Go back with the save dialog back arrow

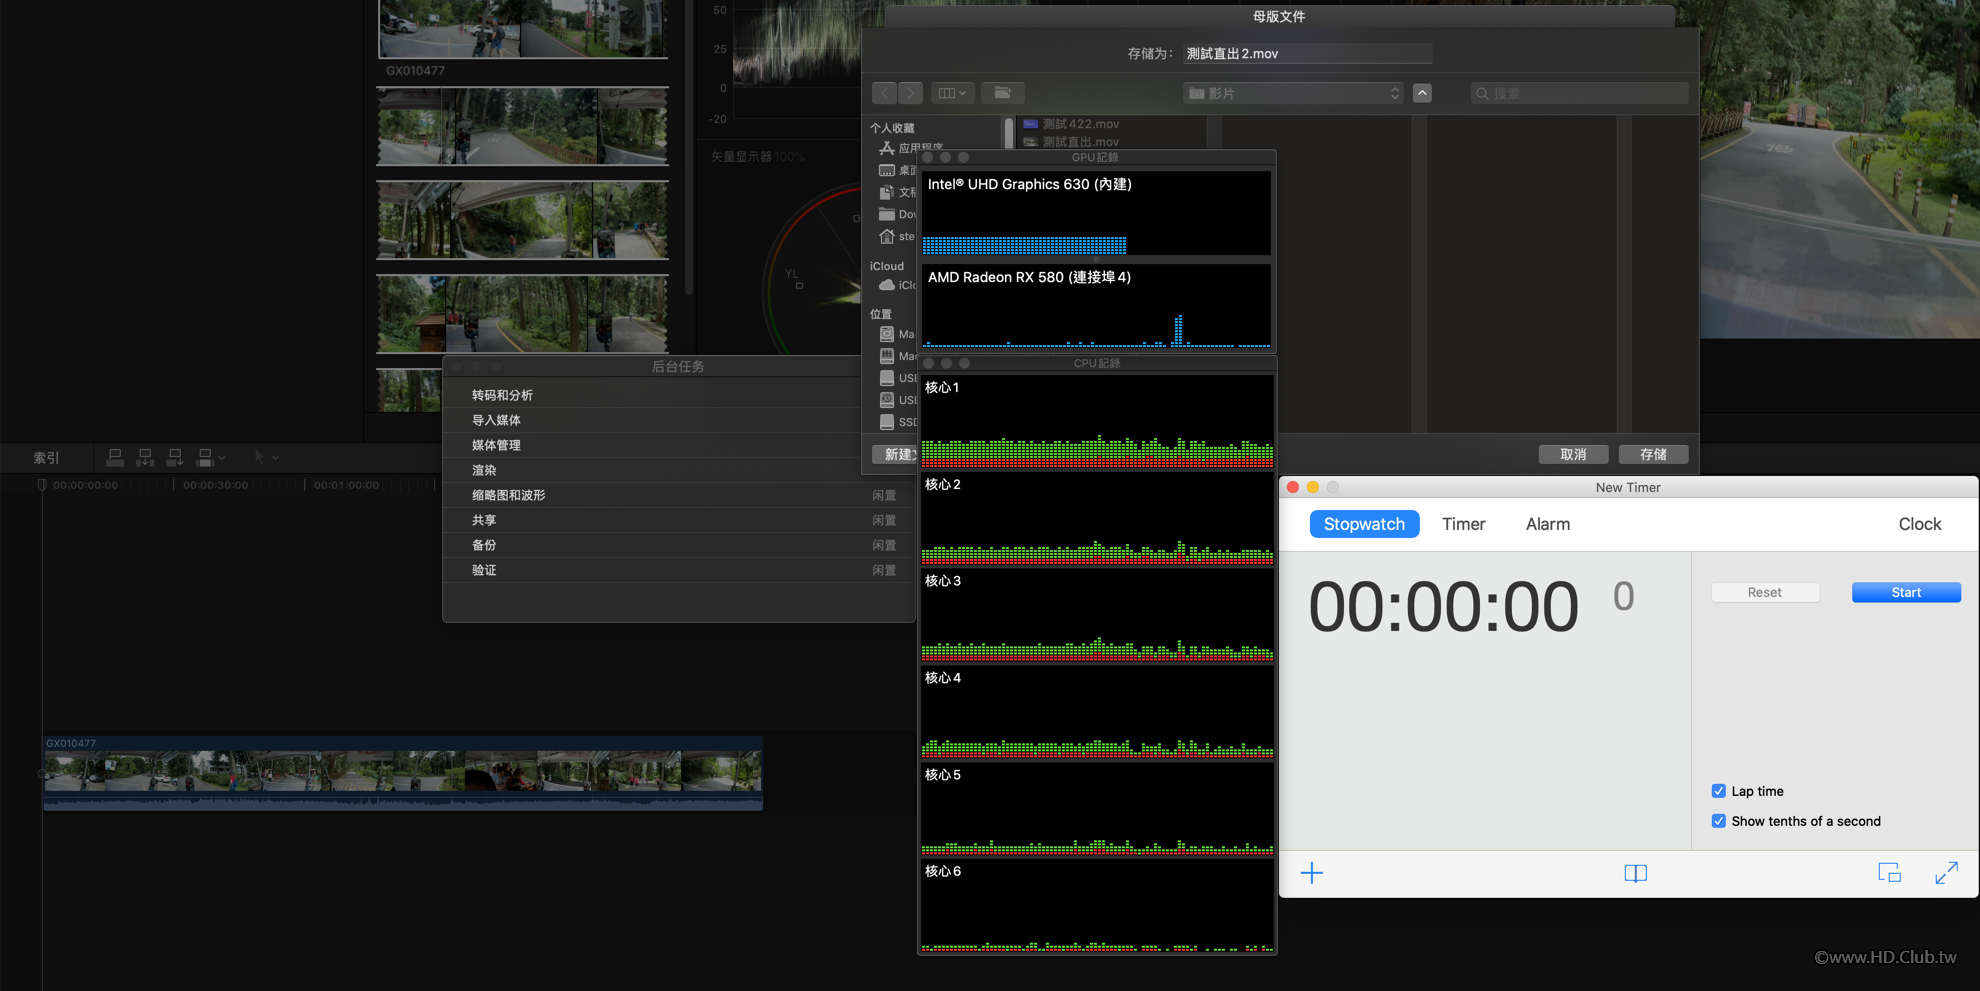point(884,93)
